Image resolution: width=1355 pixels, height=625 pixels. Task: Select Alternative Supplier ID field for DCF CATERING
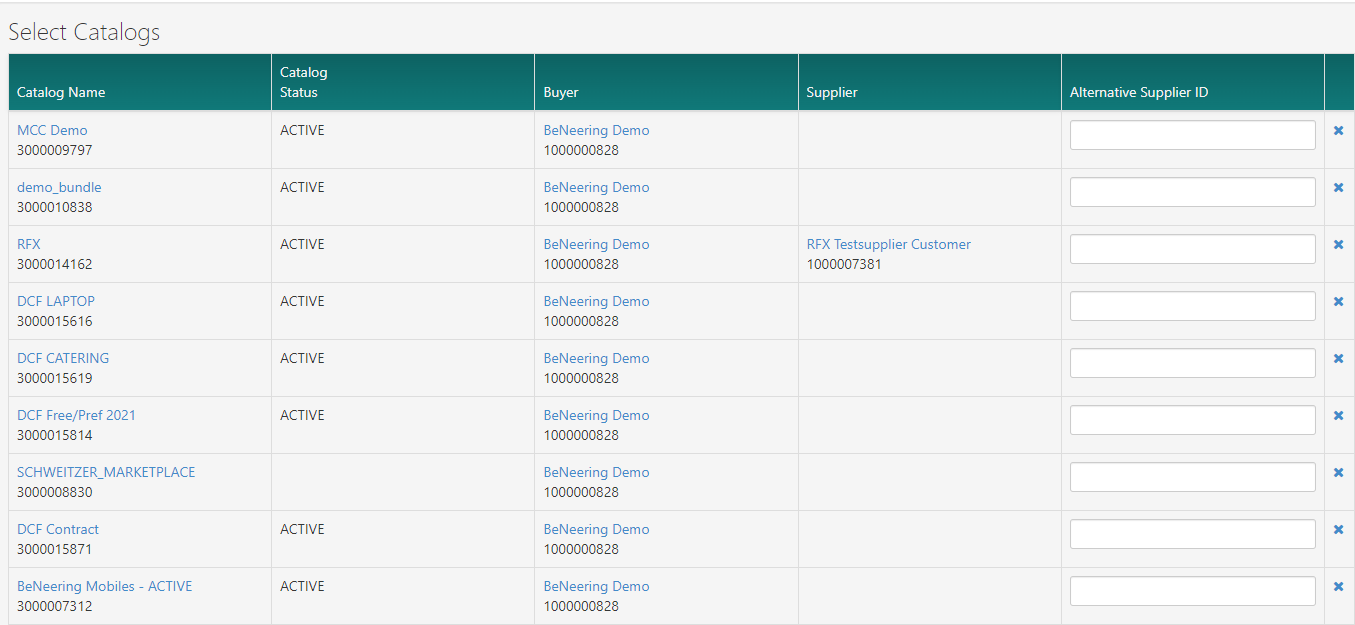(1192, 363)
